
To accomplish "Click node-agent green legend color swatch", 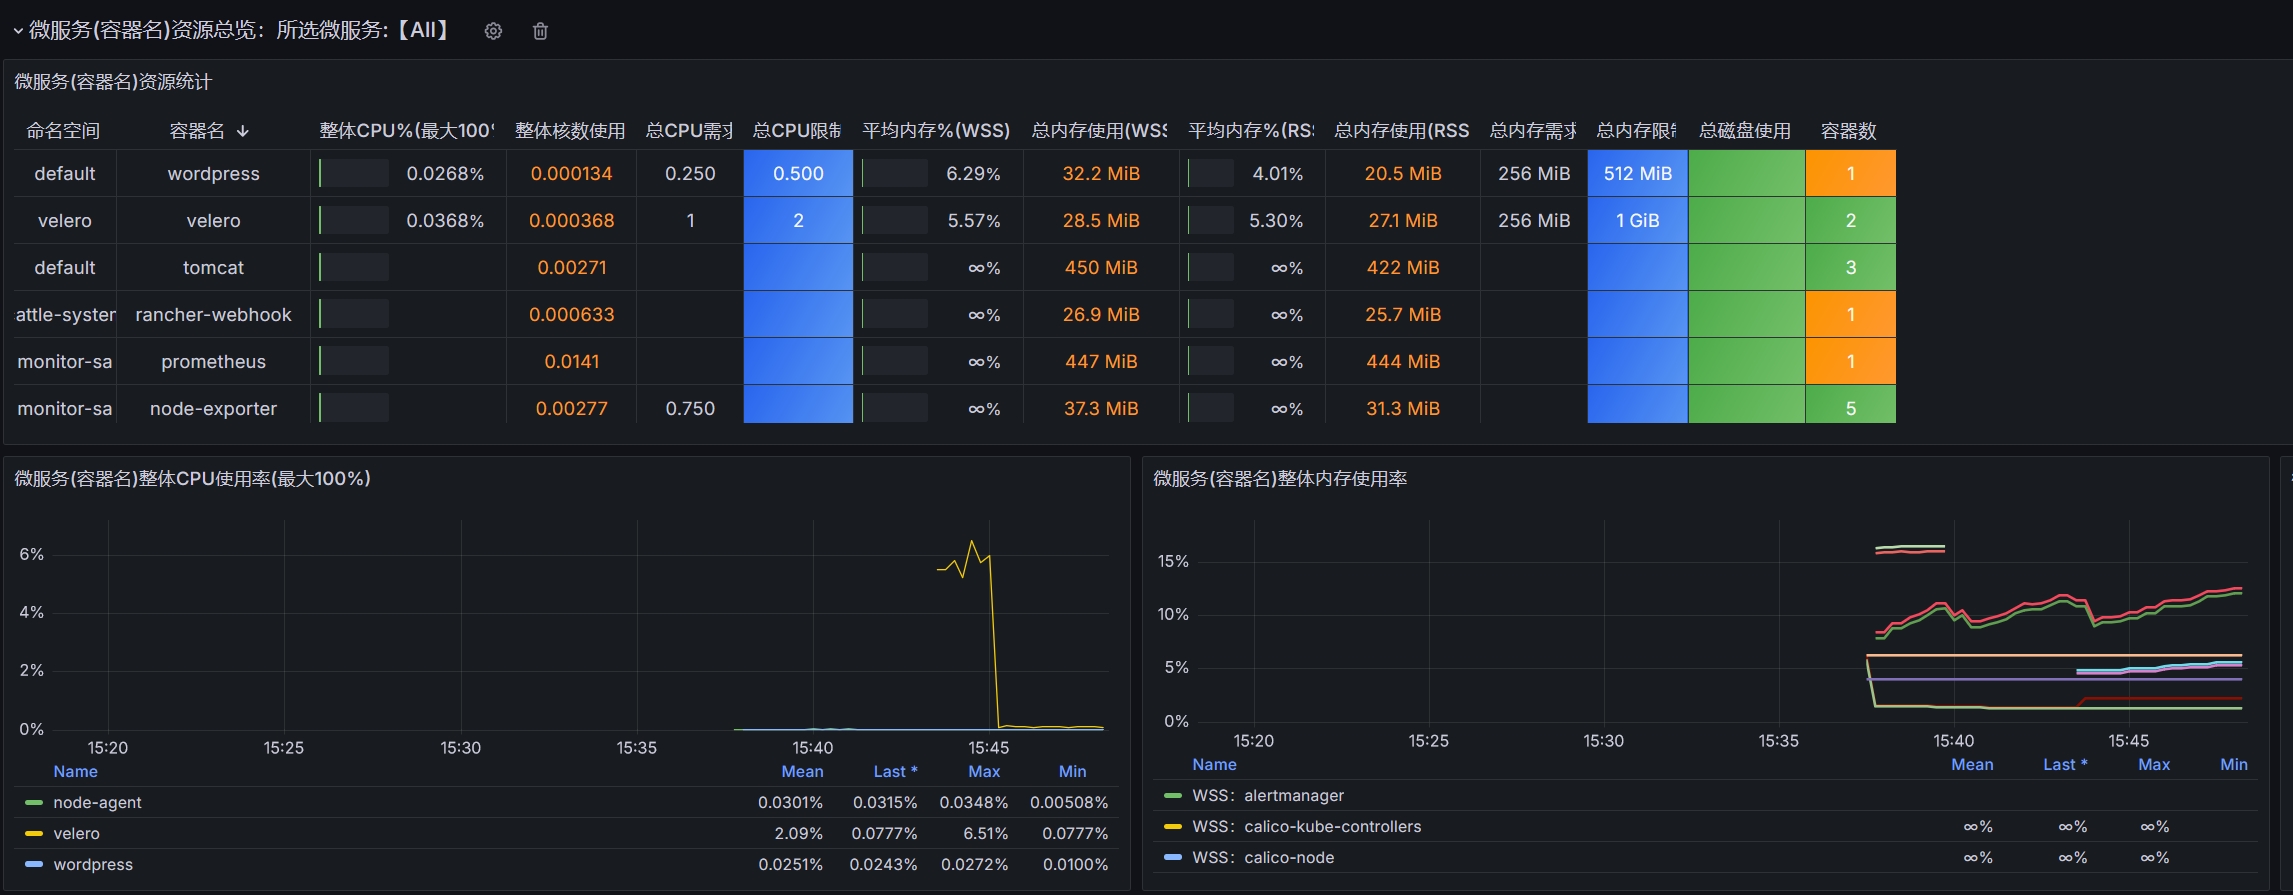I will pos(34,802).
